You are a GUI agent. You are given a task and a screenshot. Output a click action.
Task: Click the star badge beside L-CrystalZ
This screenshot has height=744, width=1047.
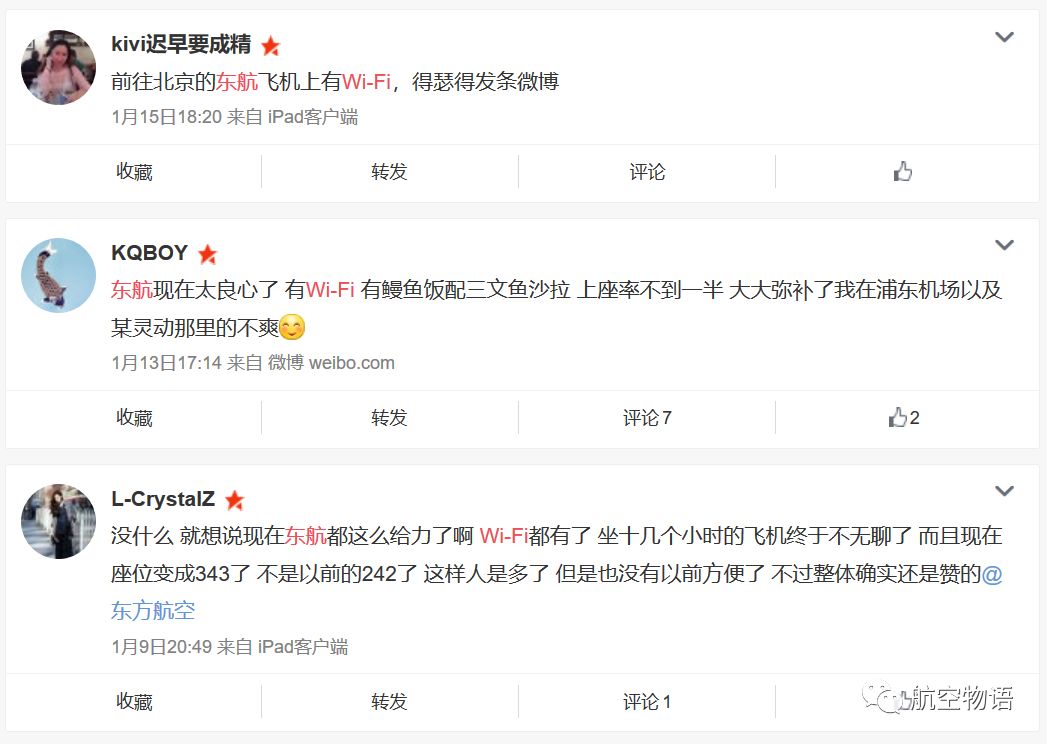234,500
